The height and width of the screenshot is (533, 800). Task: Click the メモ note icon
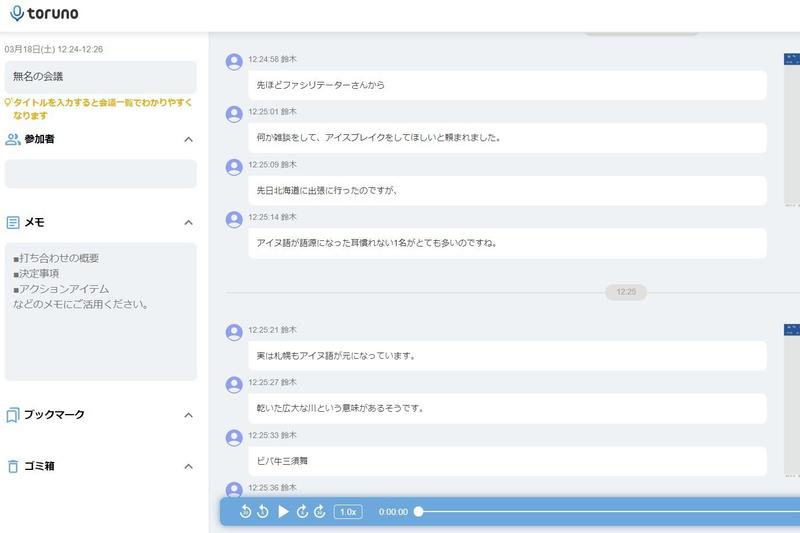tap(13, 222)
